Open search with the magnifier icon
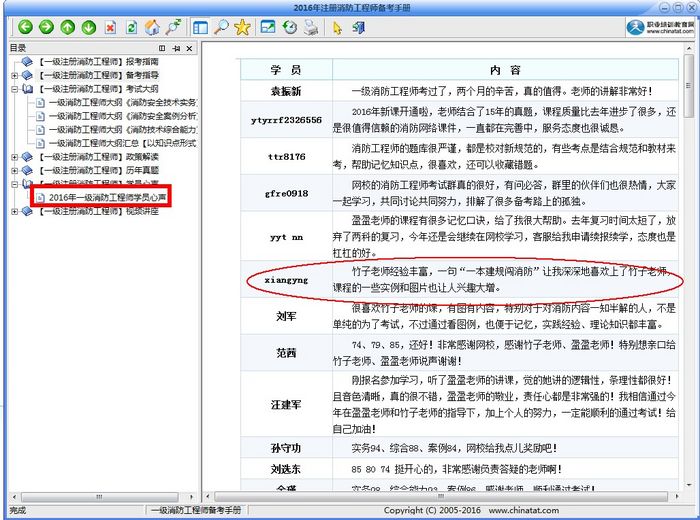 221,27
